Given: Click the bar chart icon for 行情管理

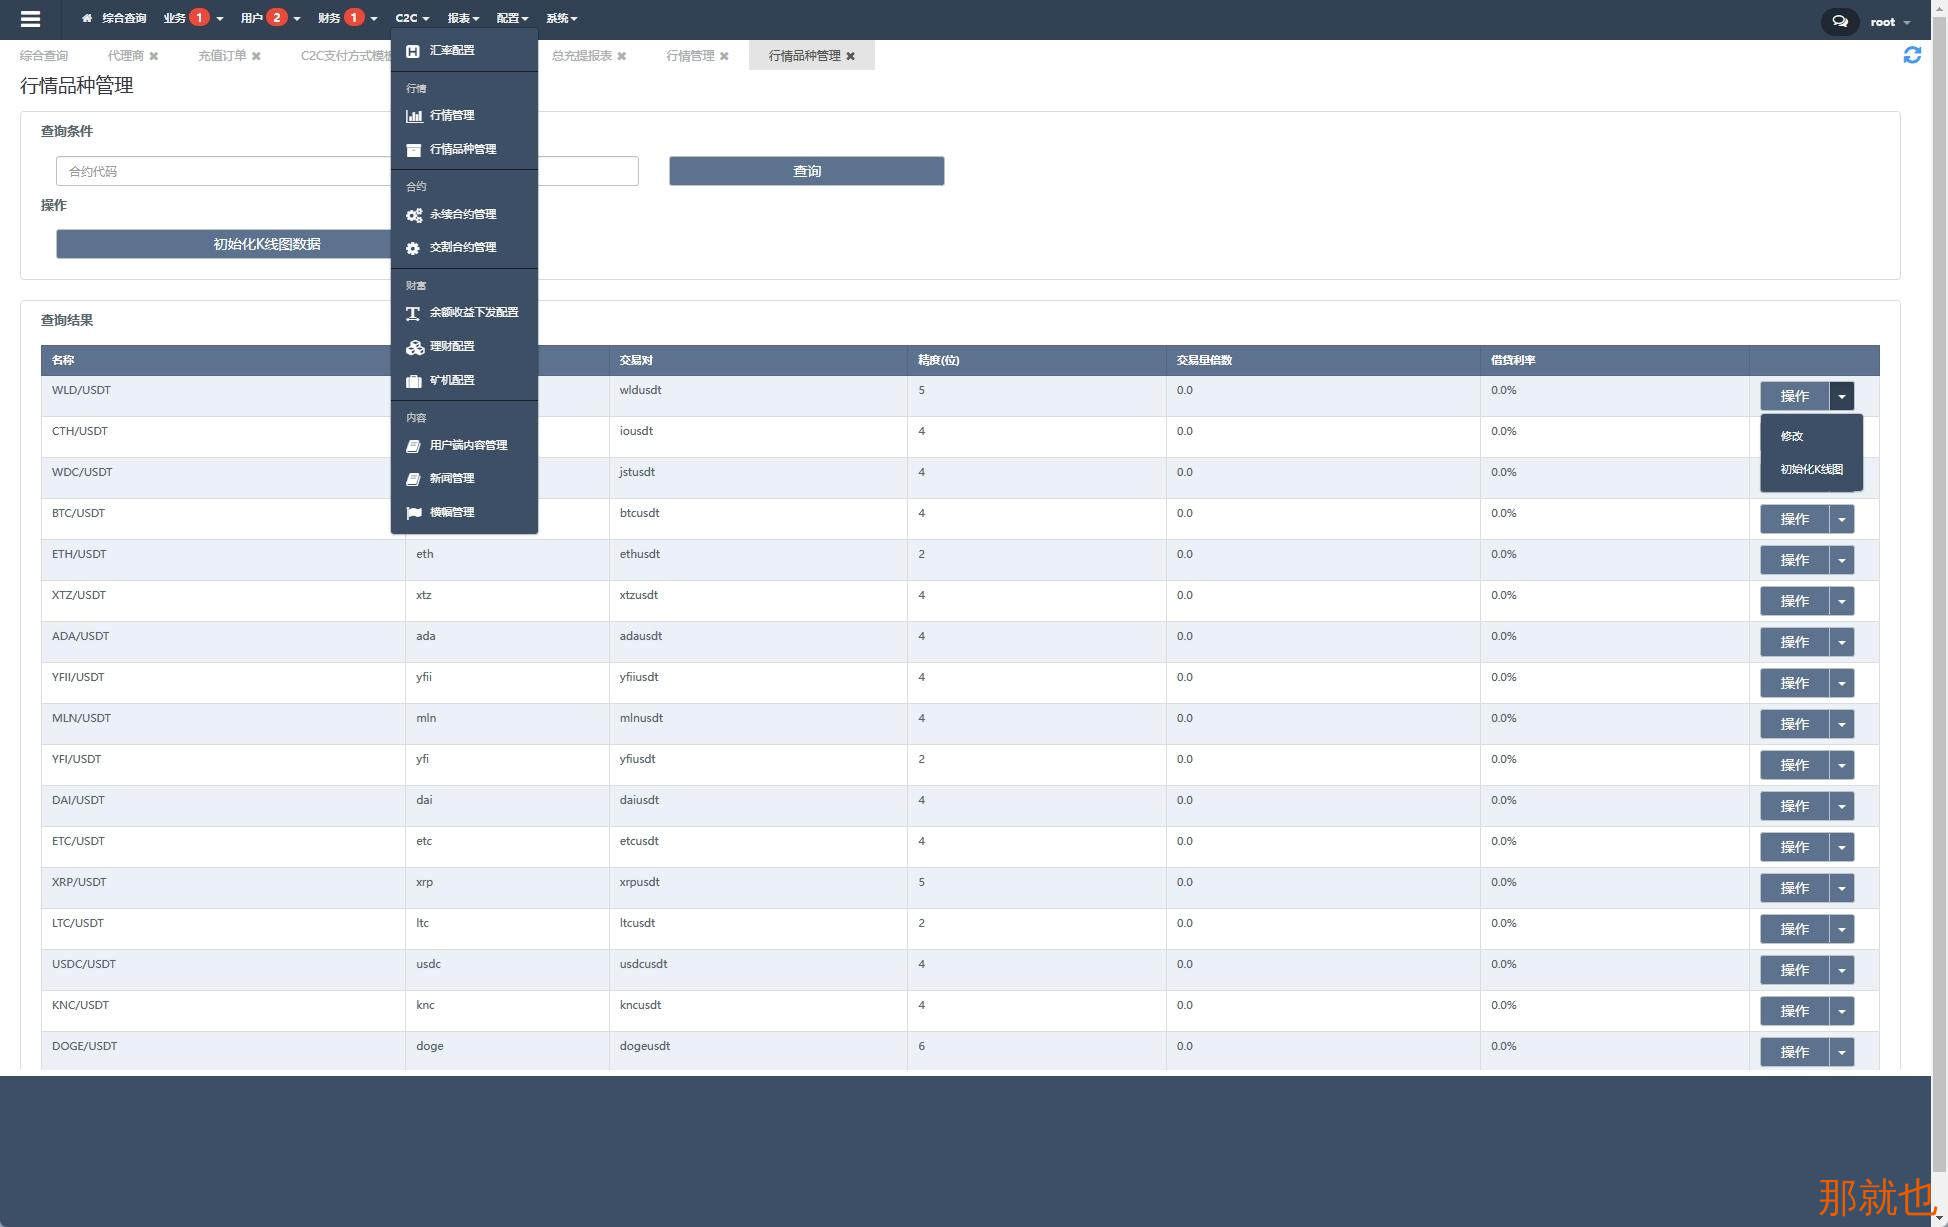Looking at the screenshot, I should click(413, 116).
